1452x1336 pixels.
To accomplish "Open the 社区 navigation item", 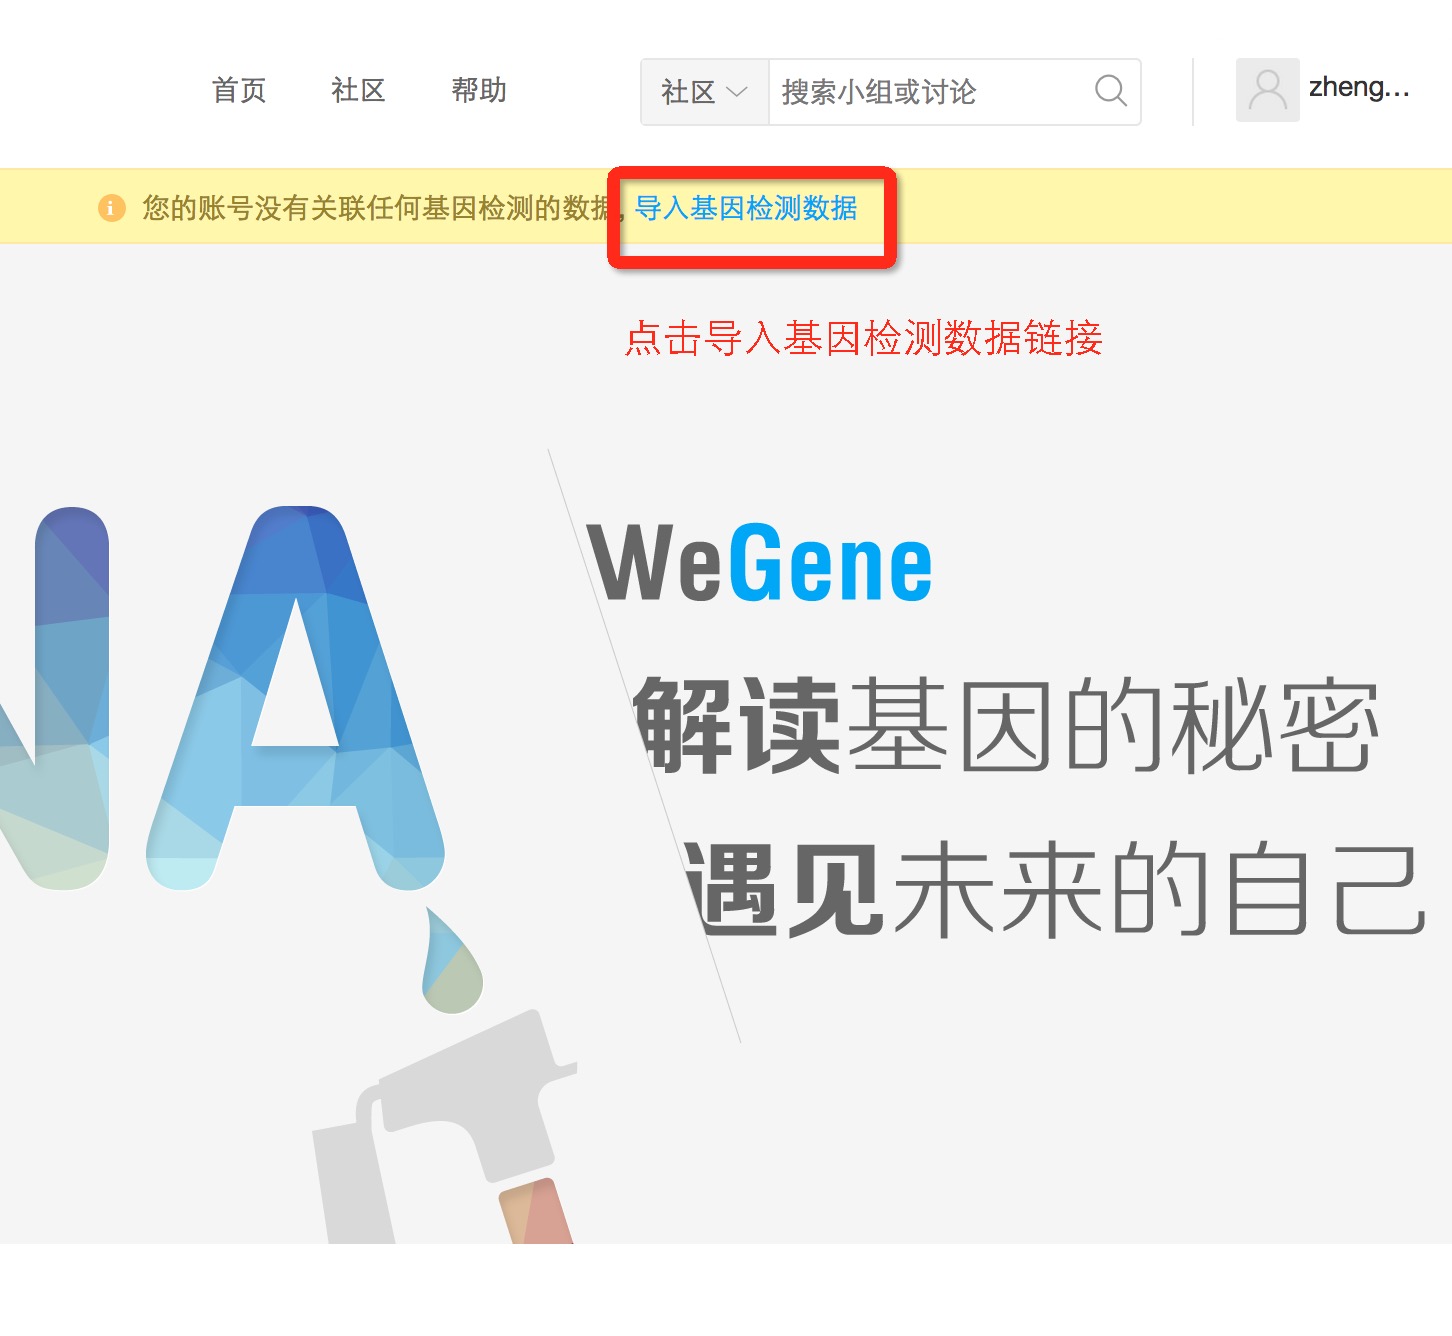I will 358,90.
